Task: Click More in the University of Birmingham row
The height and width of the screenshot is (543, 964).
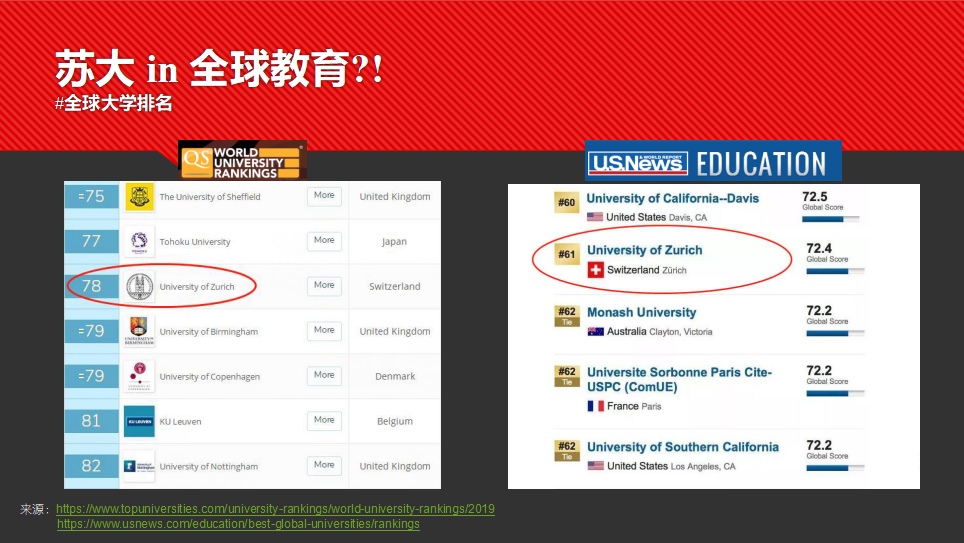Action: pyautogui.click(x=324, y=330)
